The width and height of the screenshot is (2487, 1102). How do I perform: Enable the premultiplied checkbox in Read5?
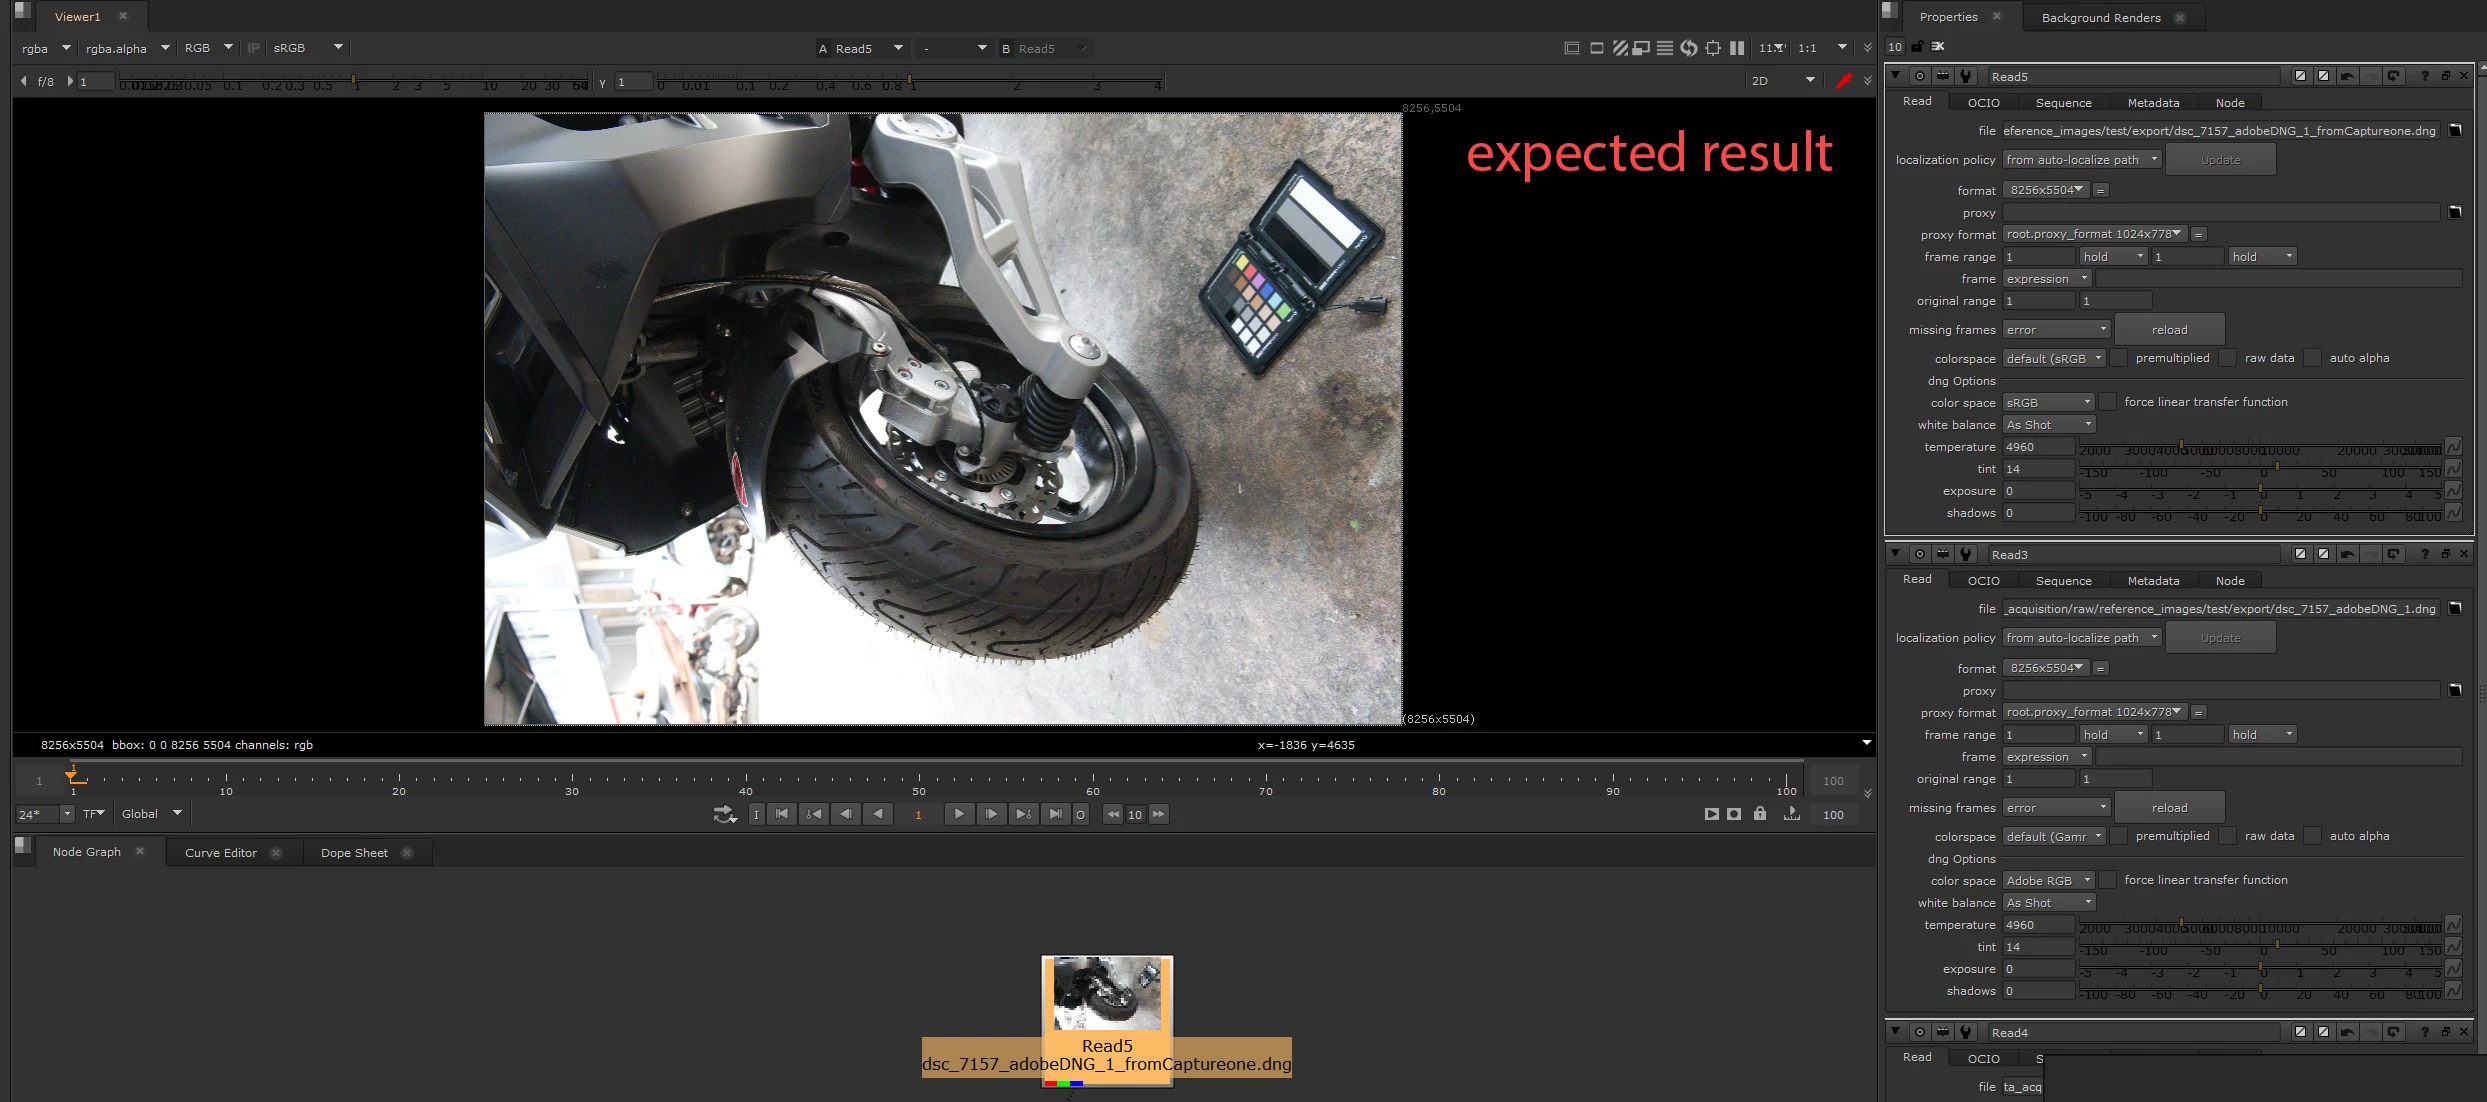click(2119, 358)
